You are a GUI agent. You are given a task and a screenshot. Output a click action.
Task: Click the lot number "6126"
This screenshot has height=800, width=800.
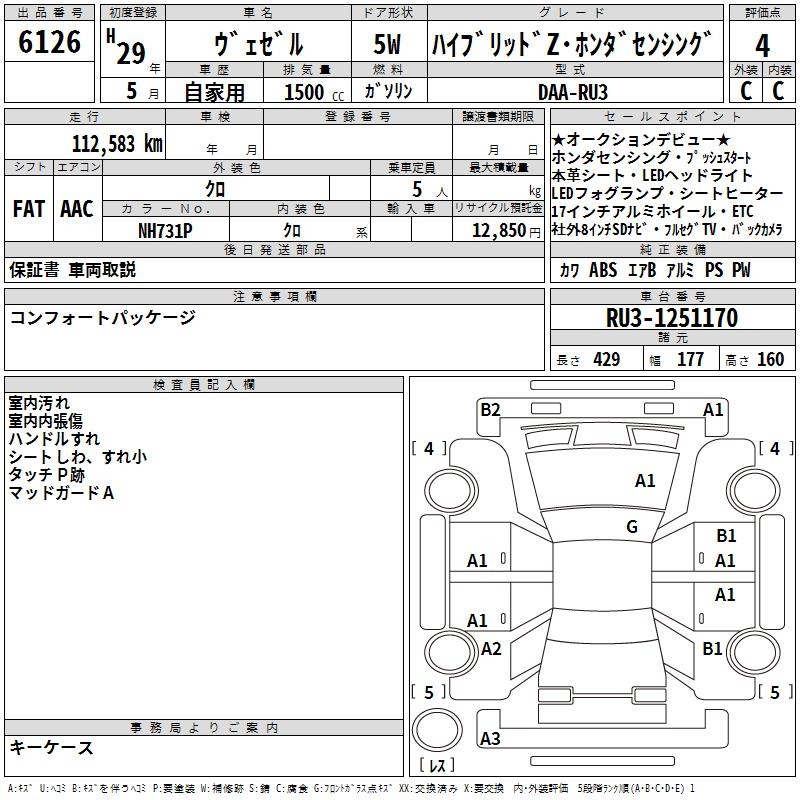pos(49,42)
